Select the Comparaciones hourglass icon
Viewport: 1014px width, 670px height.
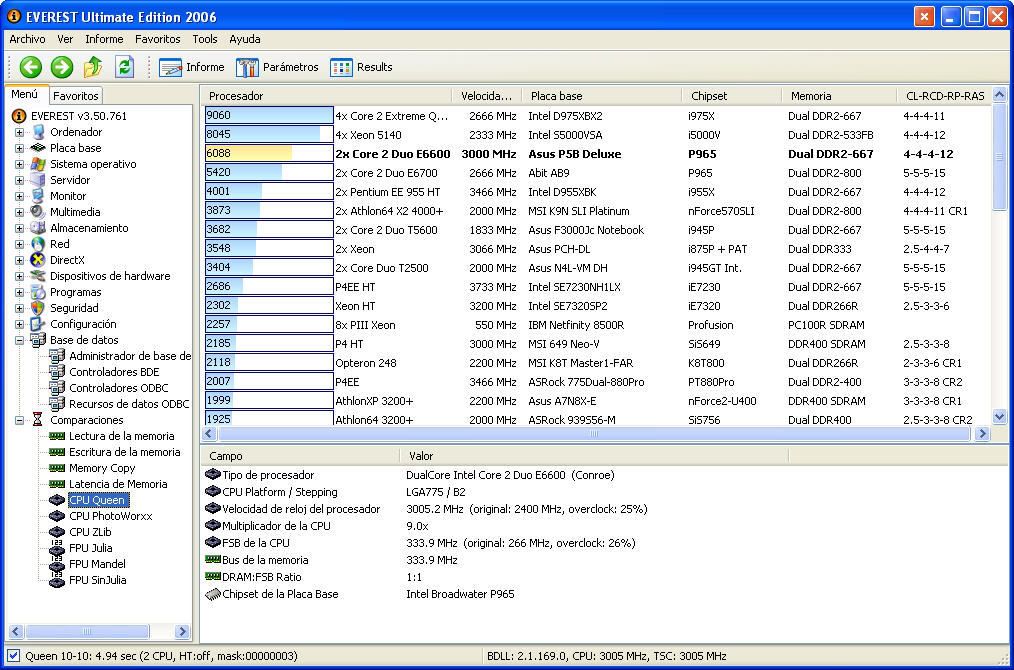point(38,420)
